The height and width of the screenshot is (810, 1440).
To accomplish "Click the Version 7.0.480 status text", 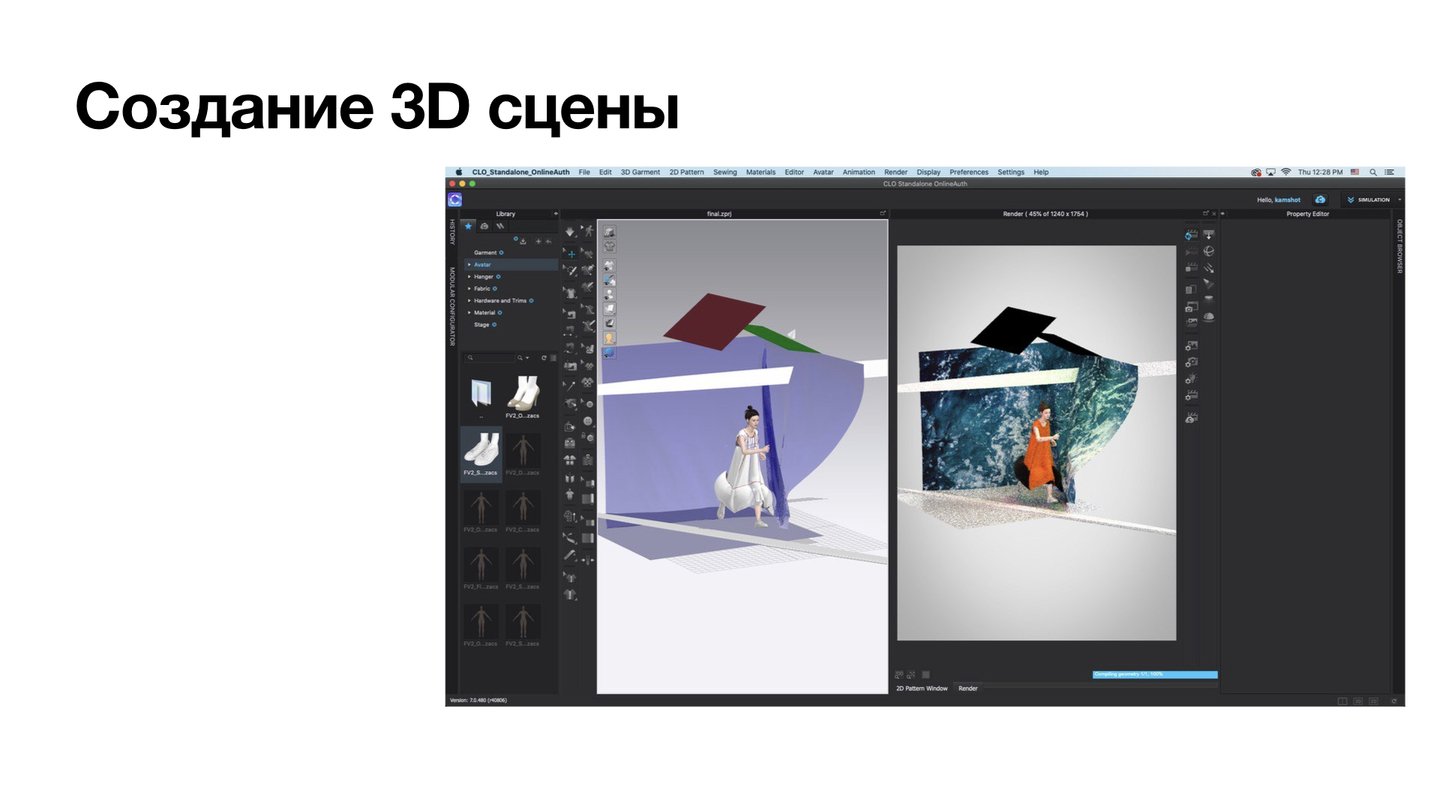I will click(478, 700).
